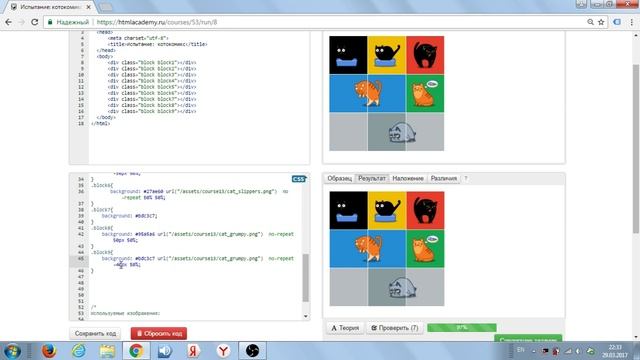Go back to the previous page
This screenshot has width=640, height=360.
pyautogui.click(x=8, y=22)
